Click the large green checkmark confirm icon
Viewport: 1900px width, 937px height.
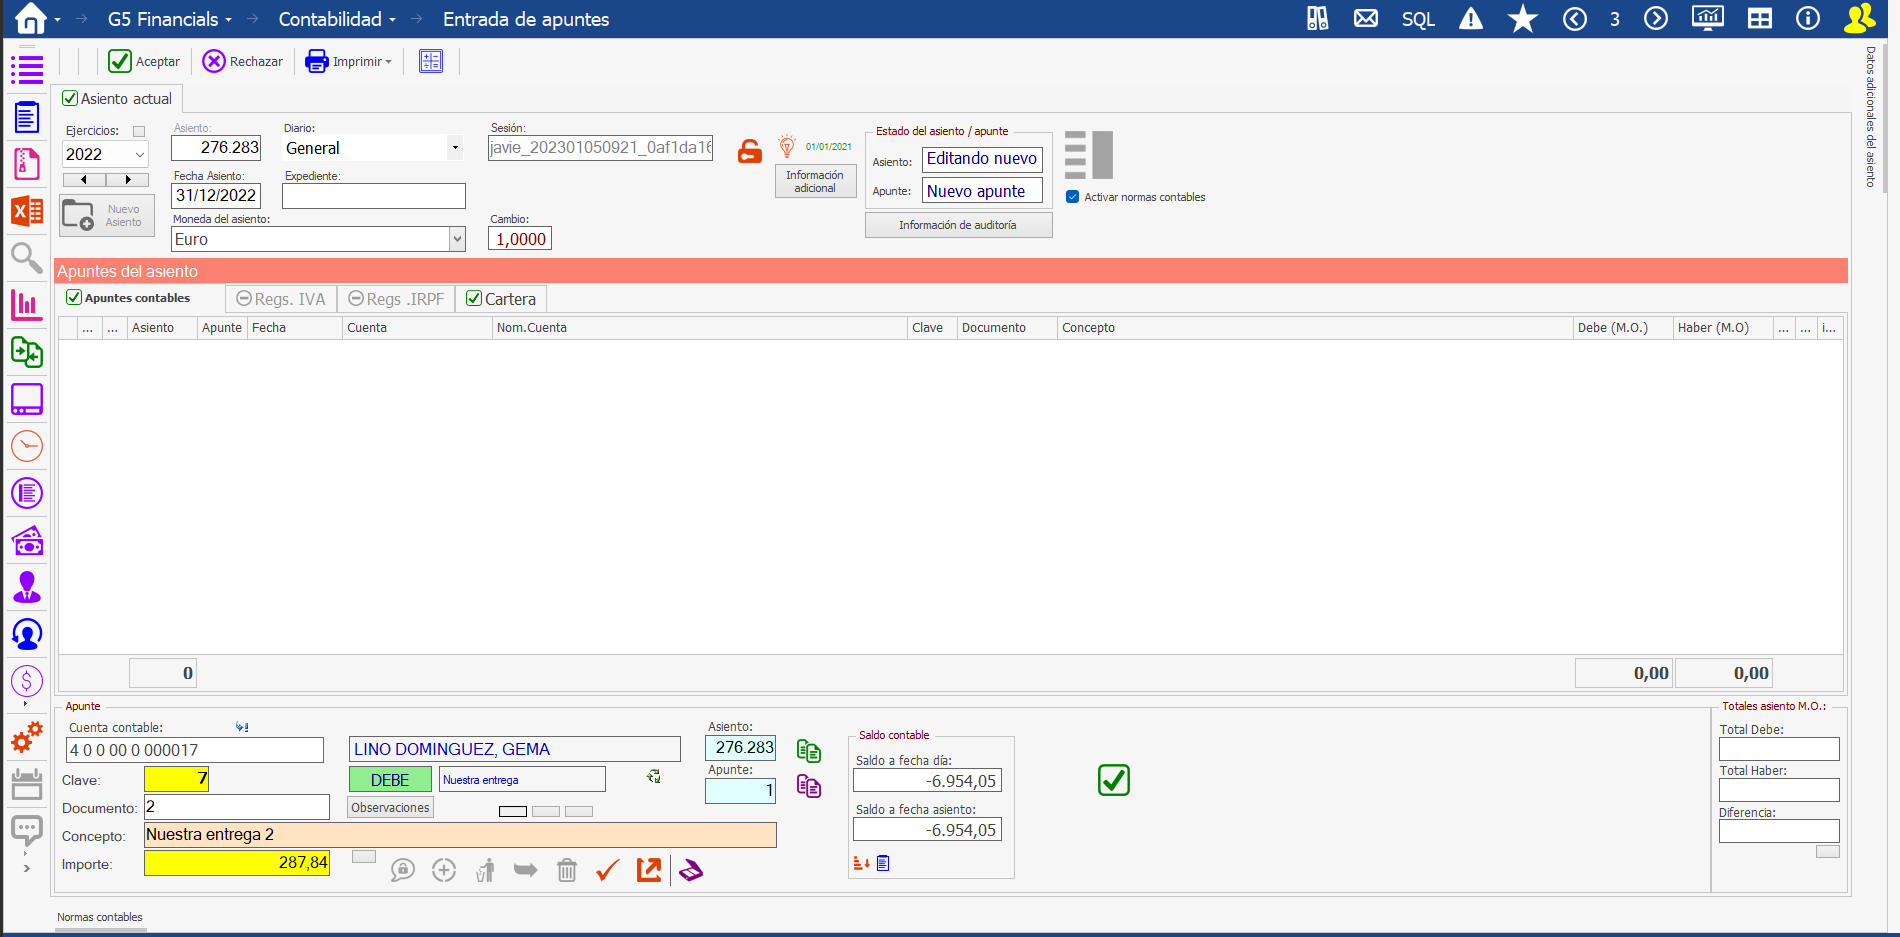tap(1113, 780)
